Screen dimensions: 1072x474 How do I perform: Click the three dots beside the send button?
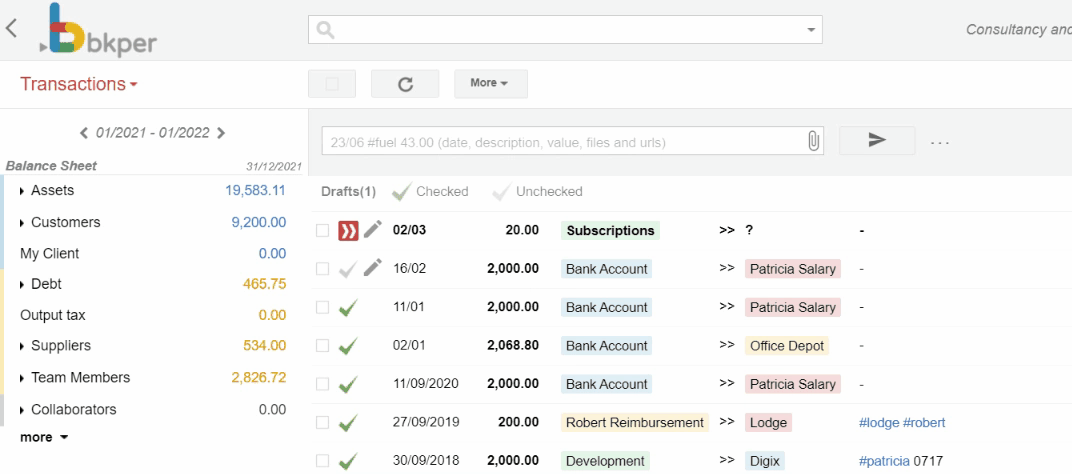[938, 142]
